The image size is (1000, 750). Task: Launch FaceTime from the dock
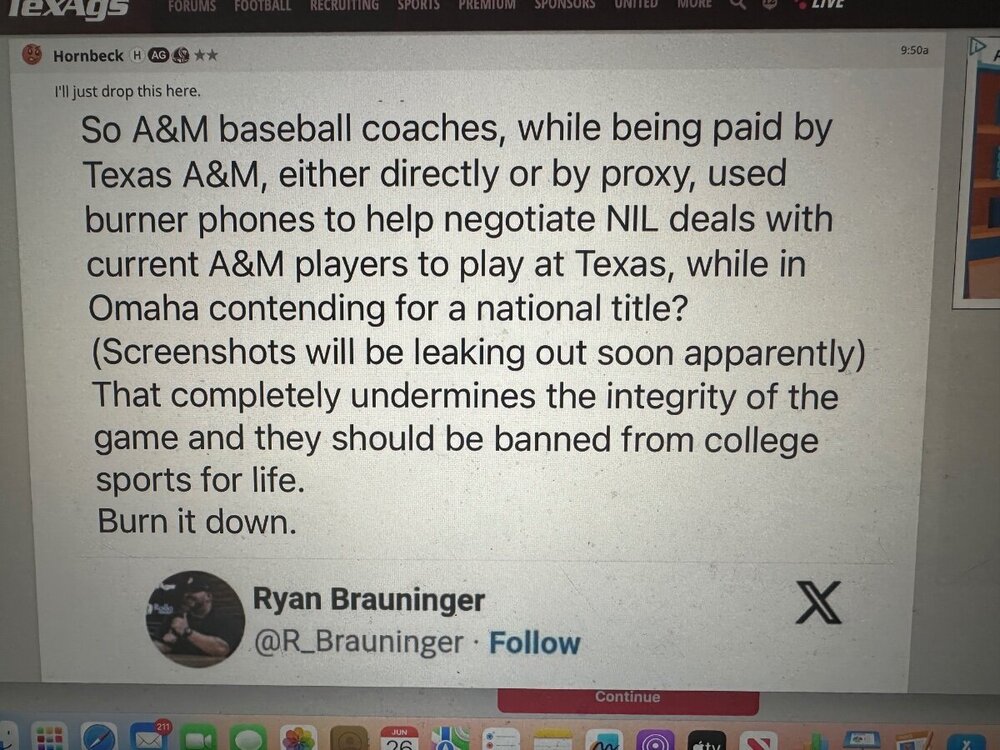199,738
